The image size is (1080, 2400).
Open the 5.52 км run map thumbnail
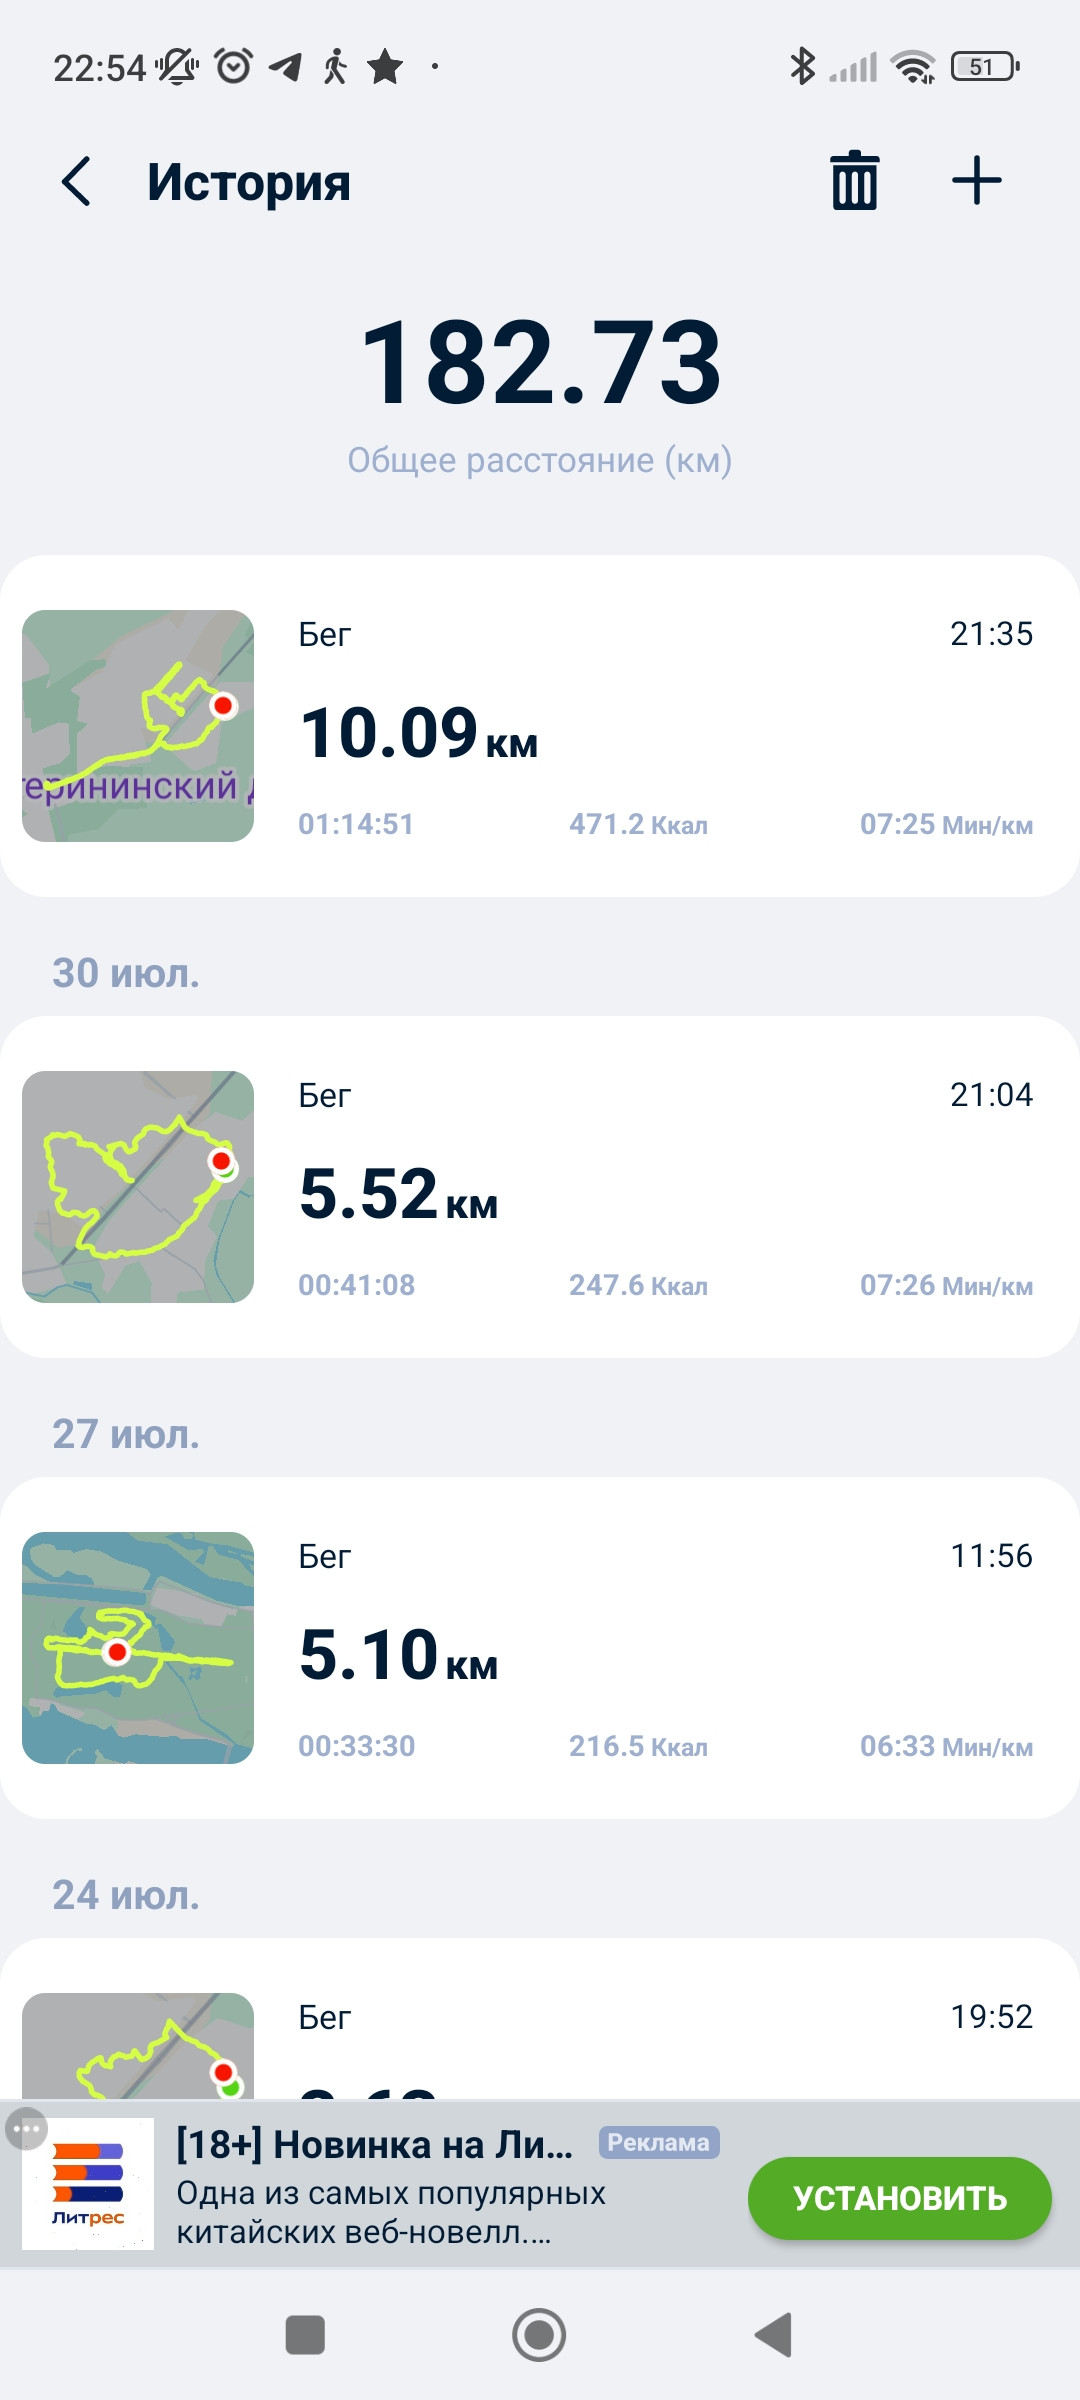click(138, 1187)
